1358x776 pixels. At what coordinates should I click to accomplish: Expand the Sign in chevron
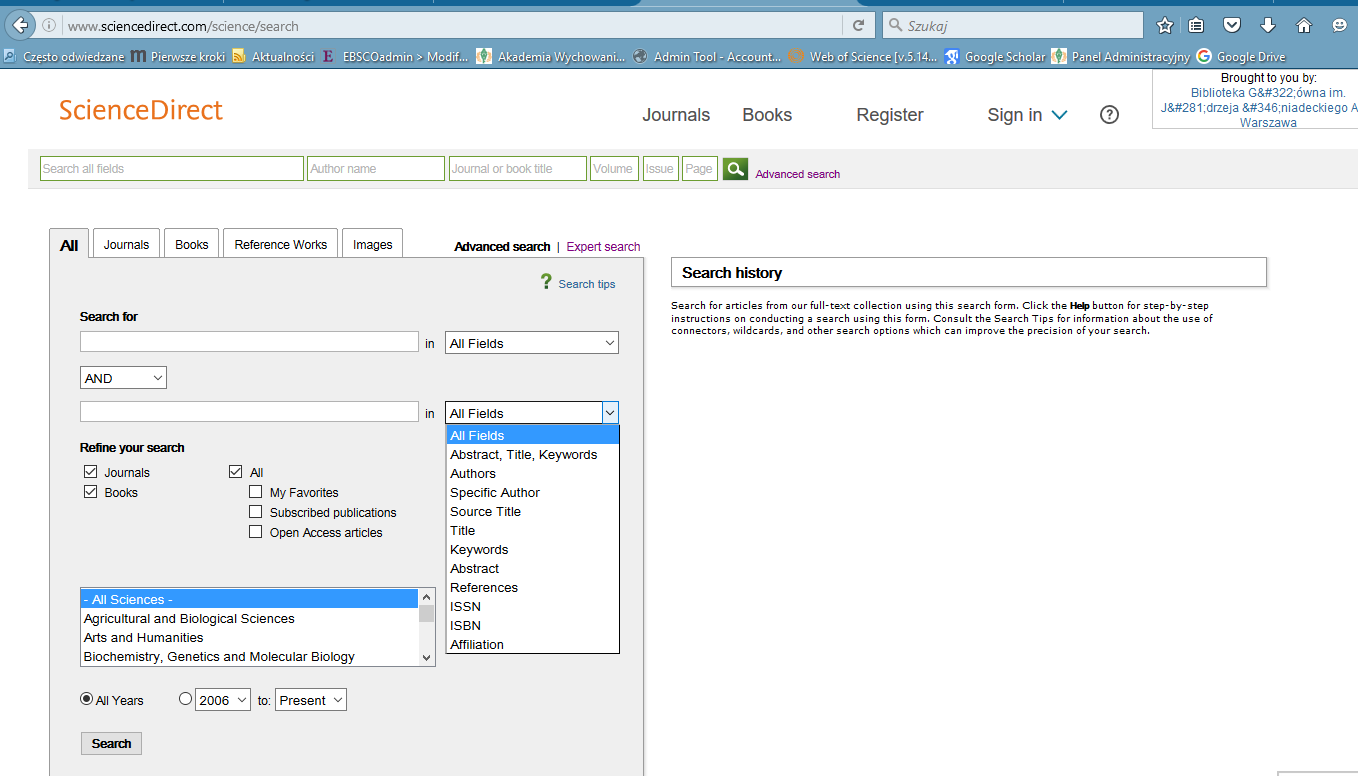pos(1060,116)
